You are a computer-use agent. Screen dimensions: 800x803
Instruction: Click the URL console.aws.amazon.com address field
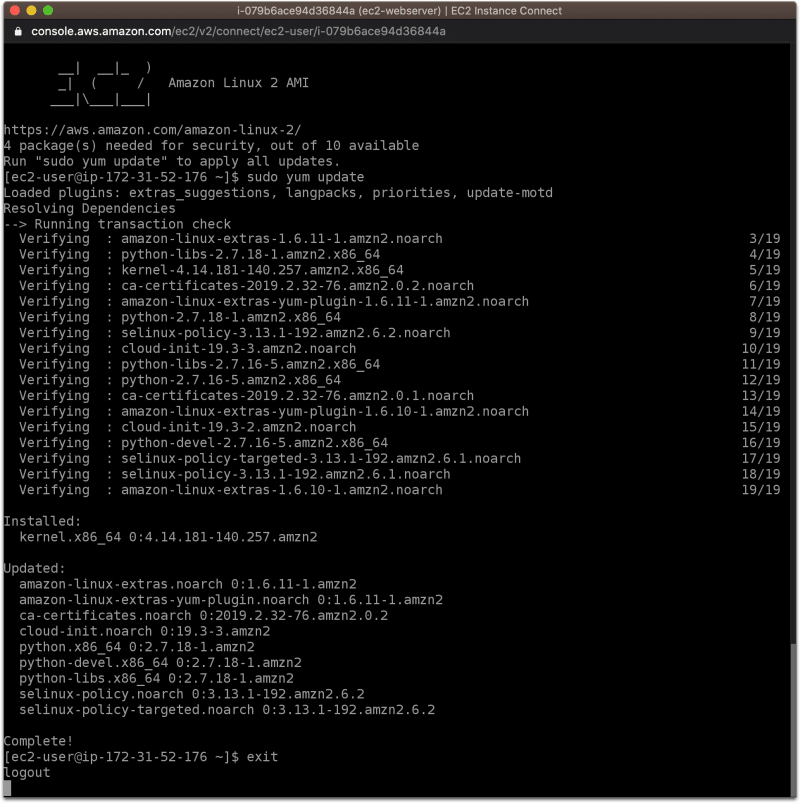click(x=238, y=31)
